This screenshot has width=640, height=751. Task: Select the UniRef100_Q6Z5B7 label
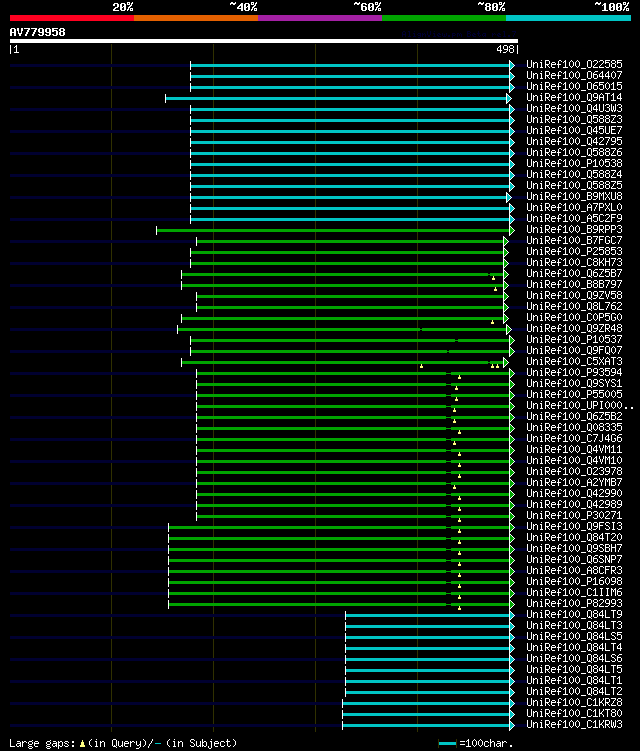click(574, 273)
